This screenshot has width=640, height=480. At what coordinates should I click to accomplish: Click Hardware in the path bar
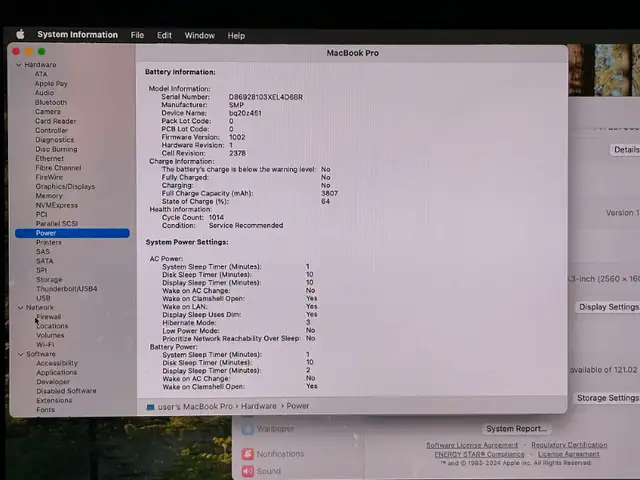point(258,406)
